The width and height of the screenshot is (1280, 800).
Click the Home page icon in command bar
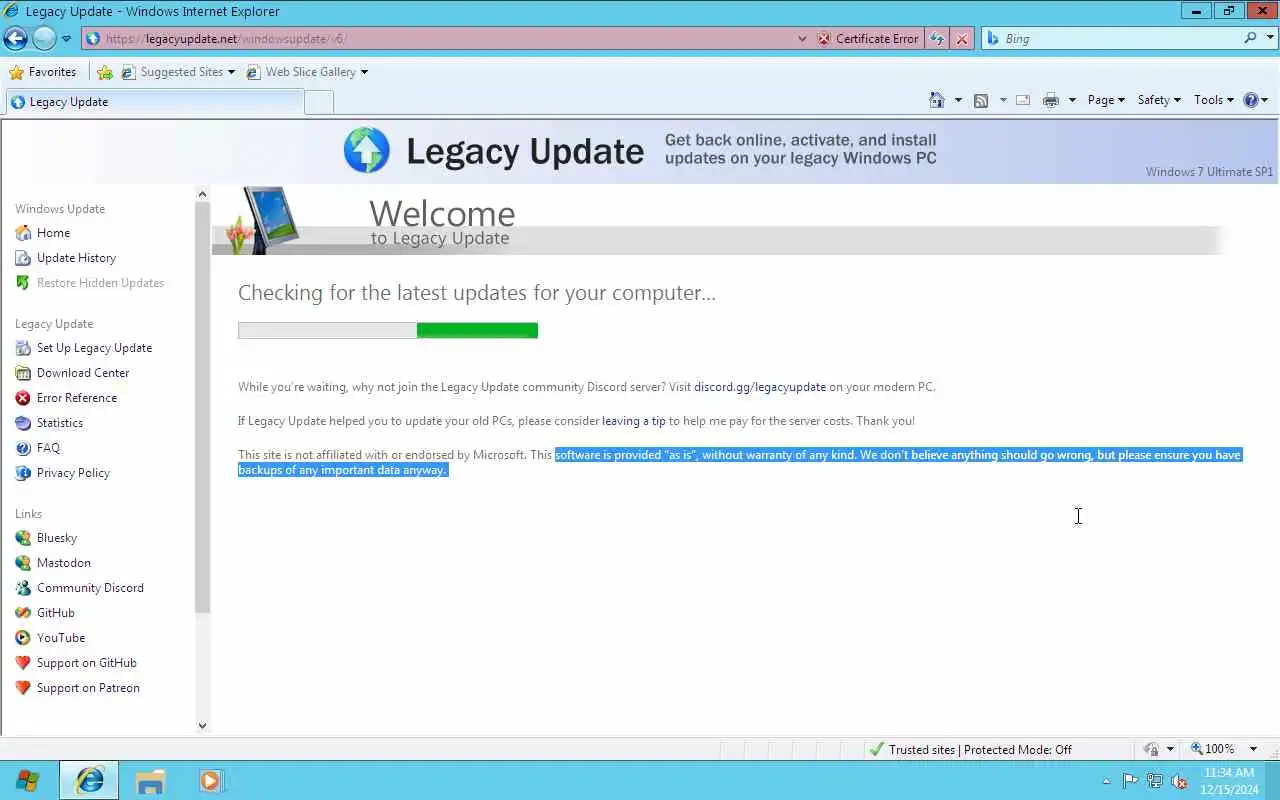click(937, 100)
